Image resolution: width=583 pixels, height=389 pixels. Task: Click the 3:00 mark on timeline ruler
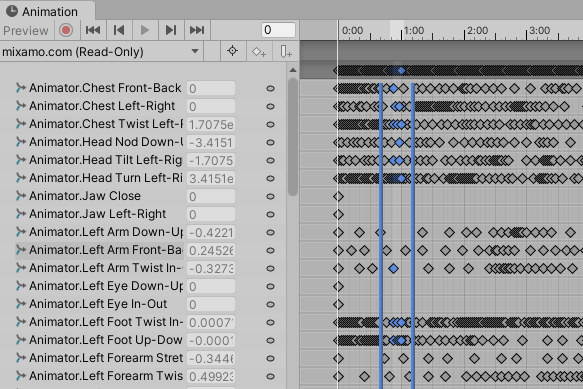539,30
